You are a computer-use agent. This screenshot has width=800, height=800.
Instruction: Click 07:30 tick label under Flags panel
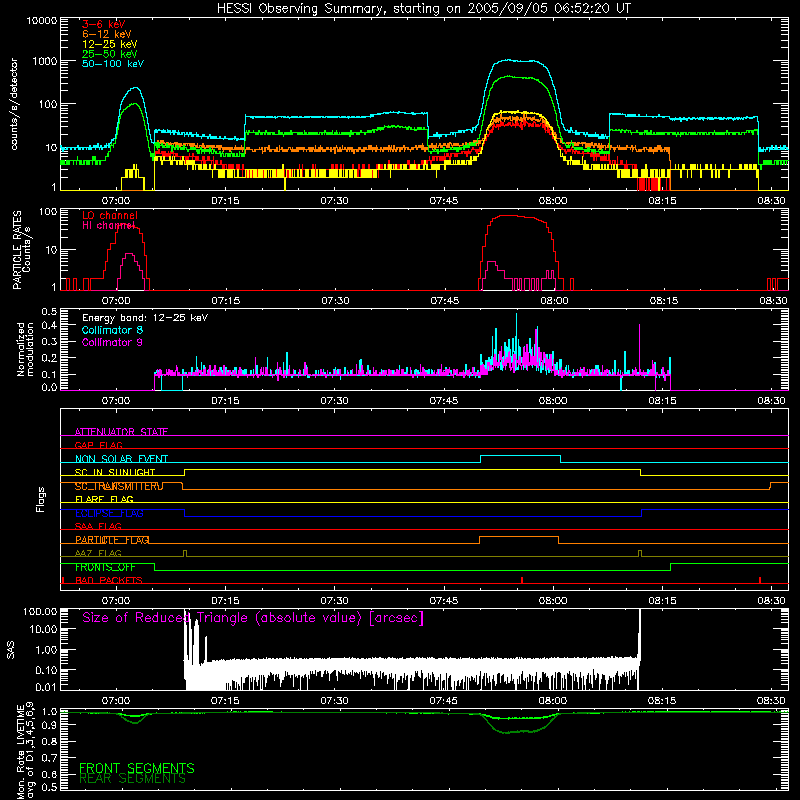[x=335, y=601]
